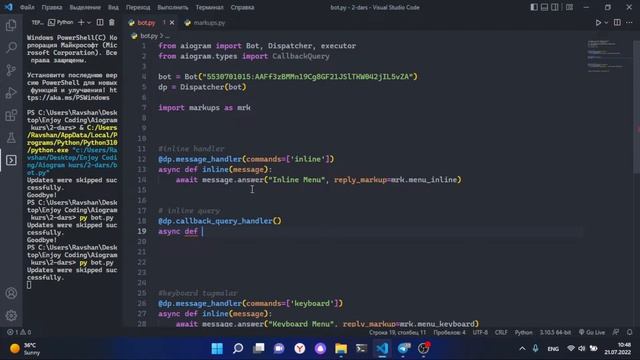Viewport: 640px width, 360px height.
Task: Run the Python file with play button
Action: 598,22
